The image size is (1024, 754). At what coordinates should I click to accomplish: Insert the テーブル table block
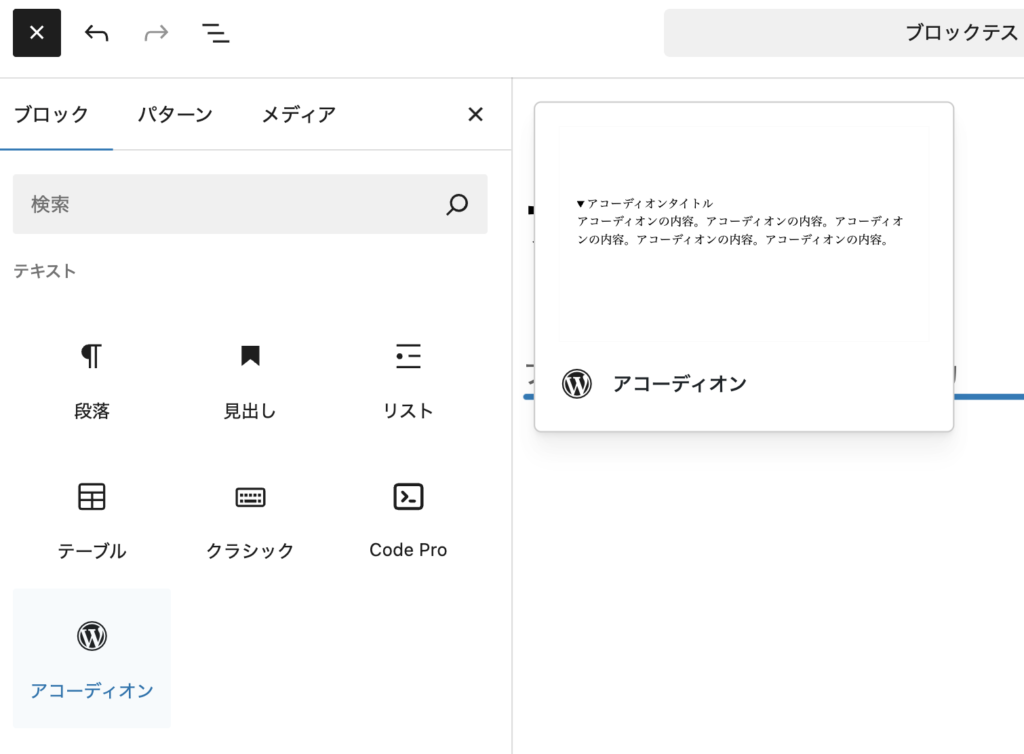91,518
